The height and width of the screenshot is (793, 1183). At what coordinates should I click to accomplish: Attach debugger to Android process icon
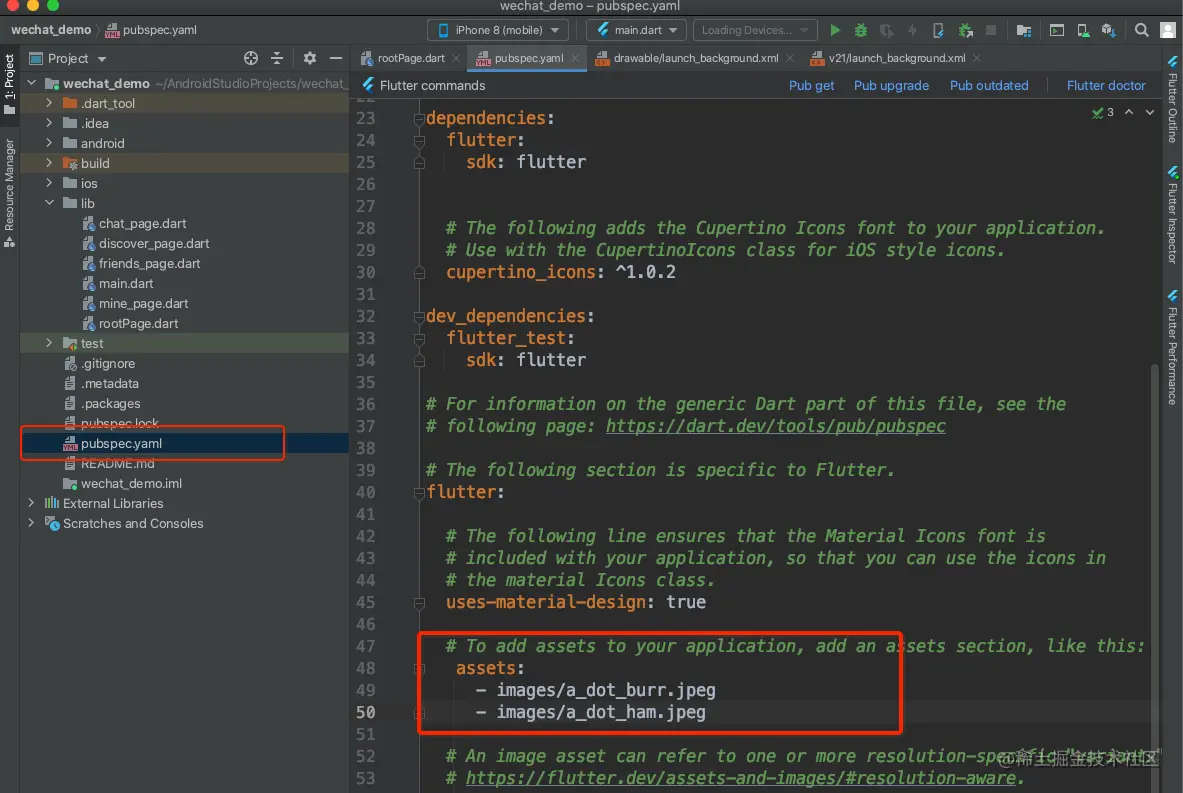(965, 30)
